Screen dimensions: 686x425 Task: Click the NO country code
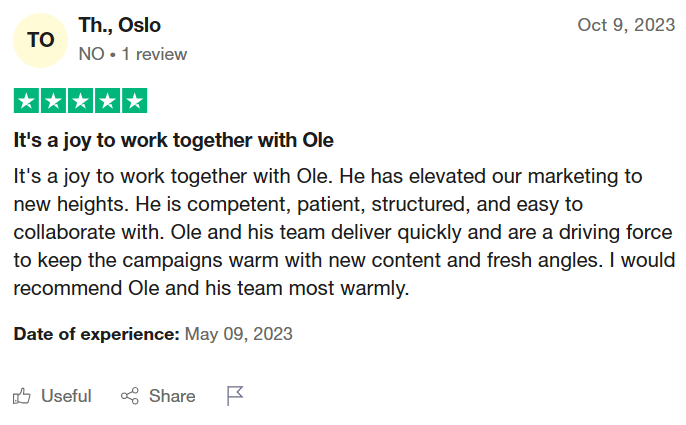click(91, 54)
